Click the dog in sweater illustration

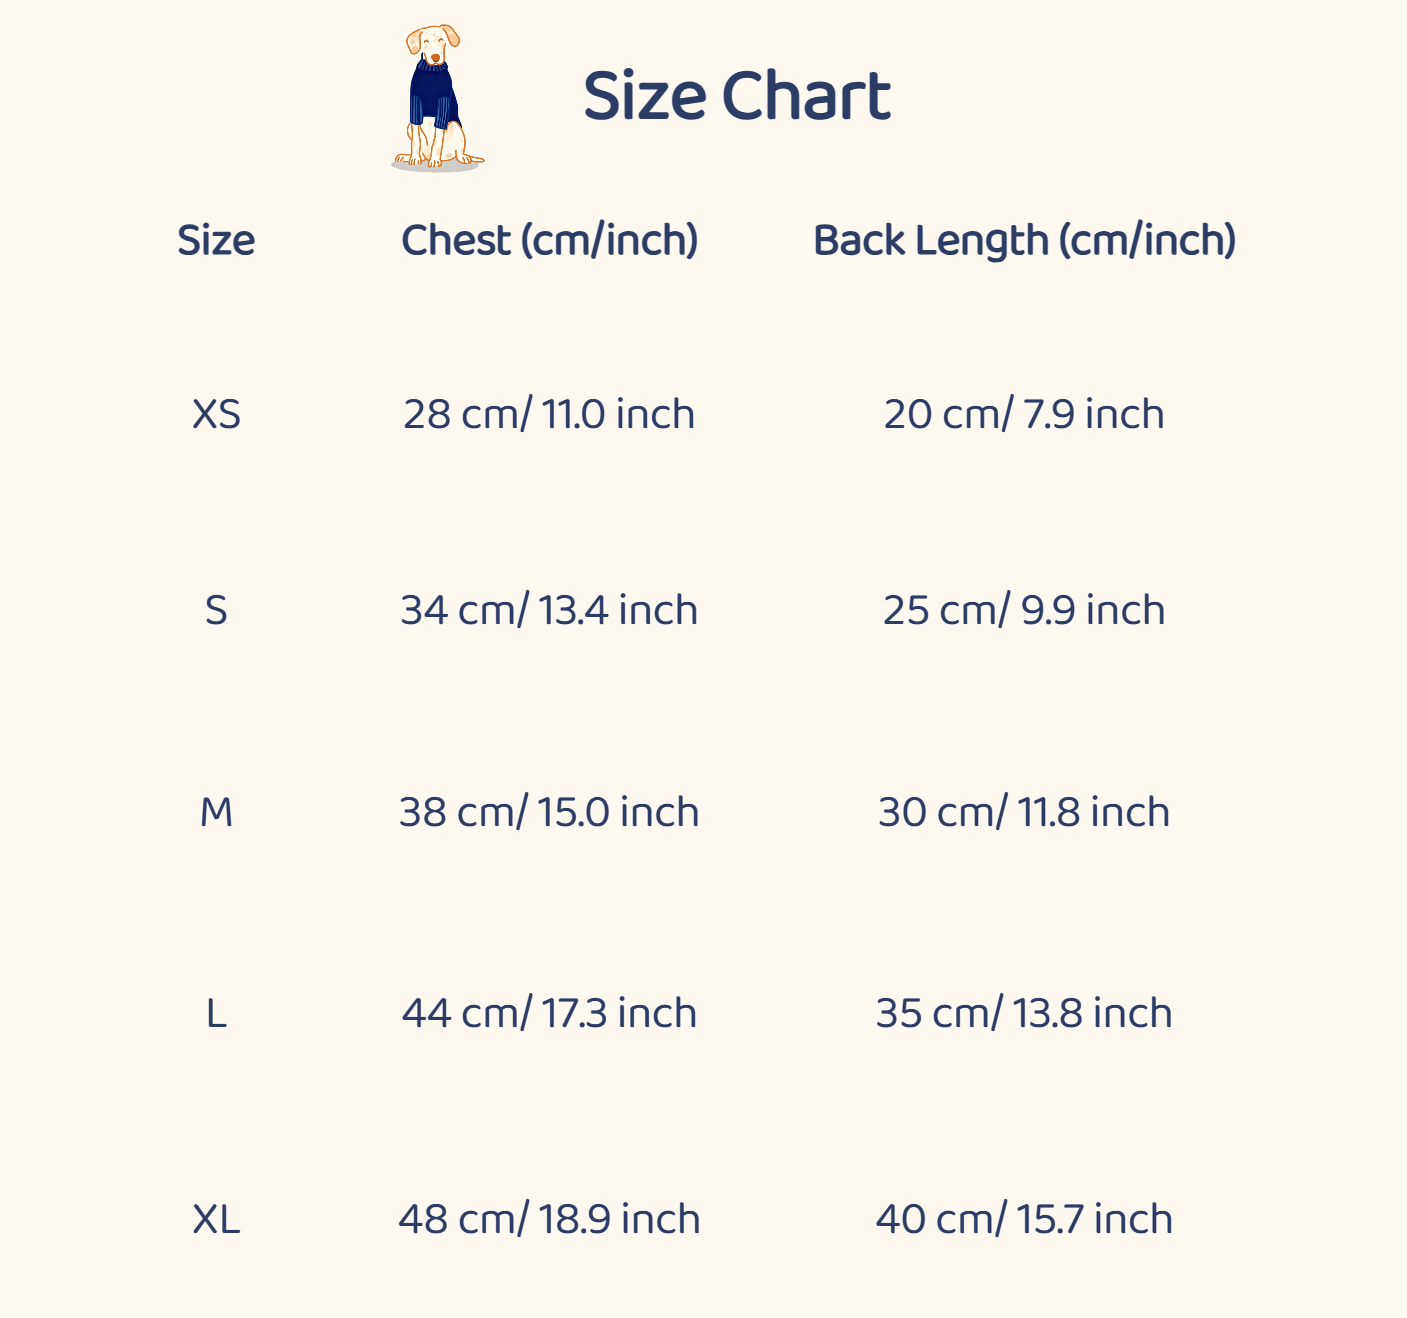pyautogui.click(x=436, y=98)
